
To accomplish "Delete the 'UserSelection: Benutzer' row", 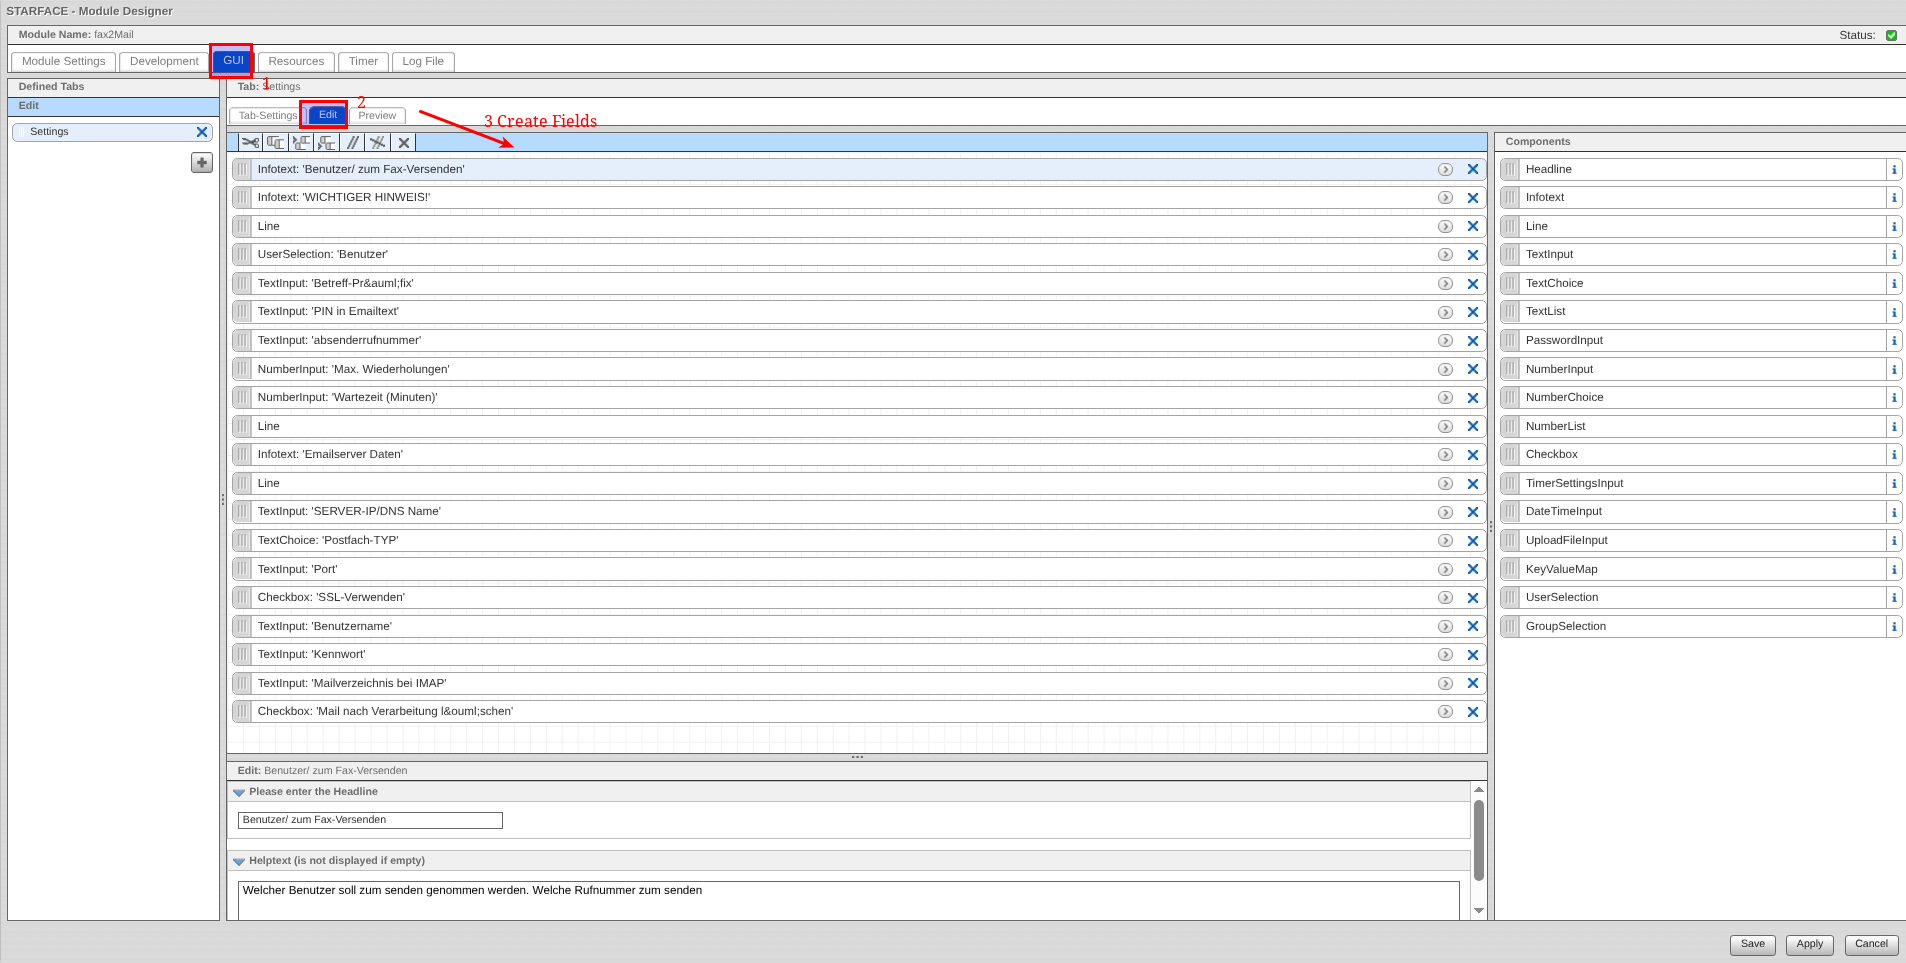I will tap(1472, 255).
